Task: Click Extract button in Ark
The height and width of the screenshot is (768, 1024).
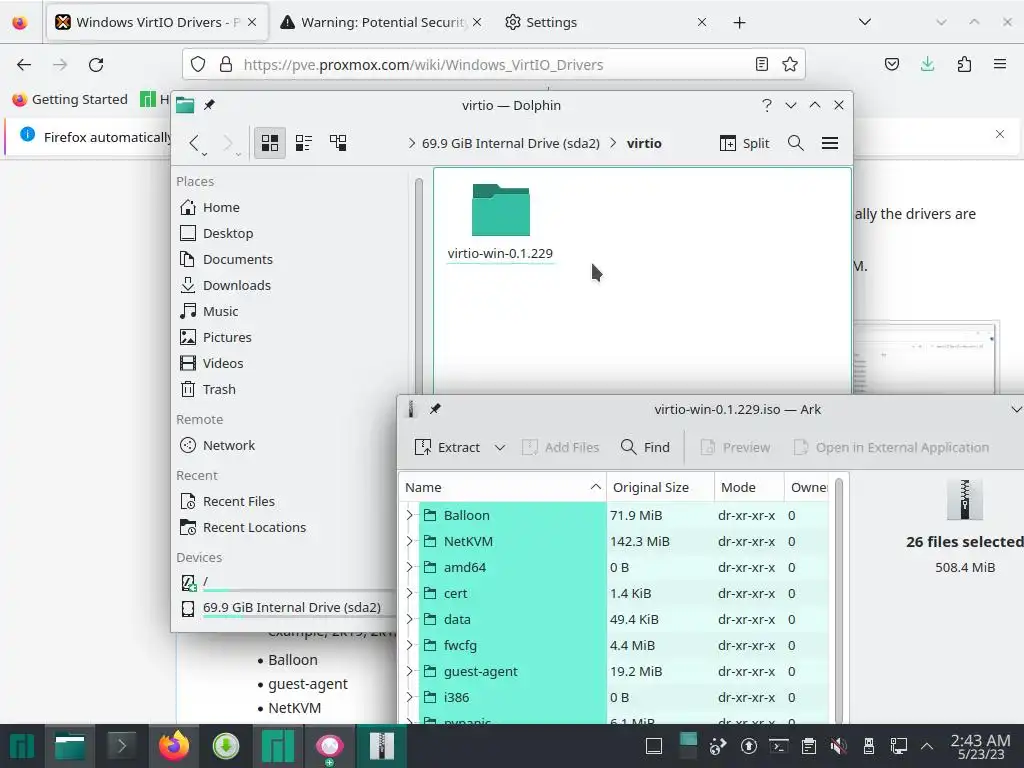Action: [448, 447]
